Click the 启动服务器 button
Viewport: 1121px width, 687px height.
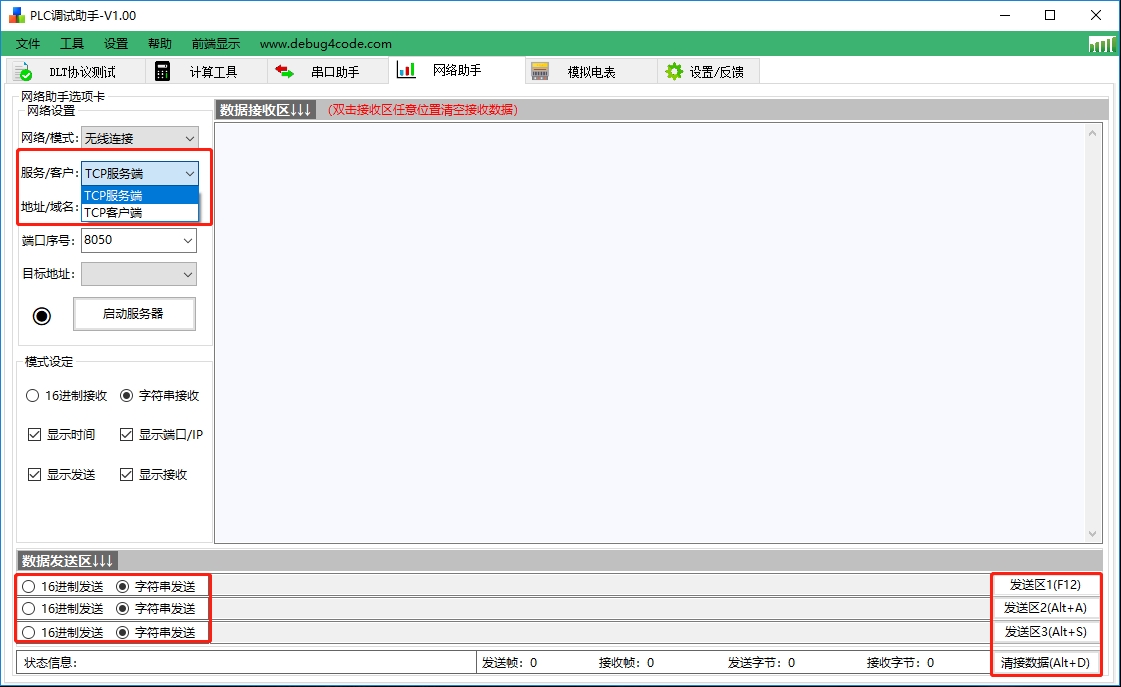point(134,313)
